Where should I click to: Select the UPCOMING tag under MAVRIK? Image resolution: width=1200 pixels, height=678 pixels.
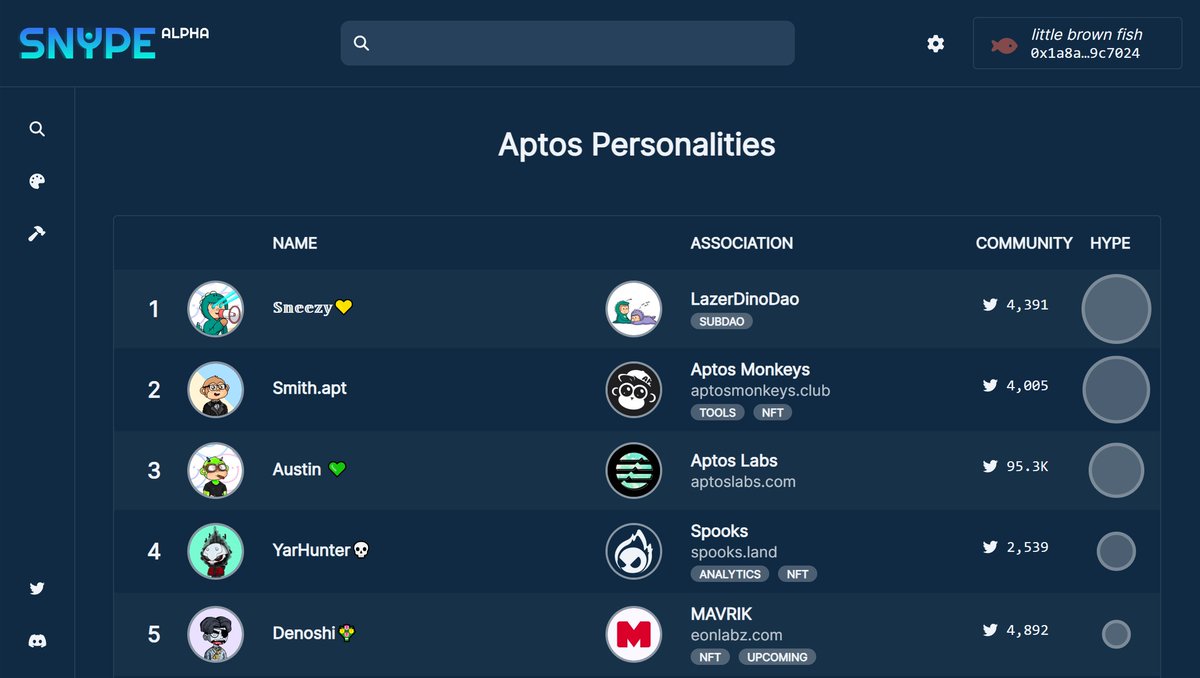[x=777, y=657]
